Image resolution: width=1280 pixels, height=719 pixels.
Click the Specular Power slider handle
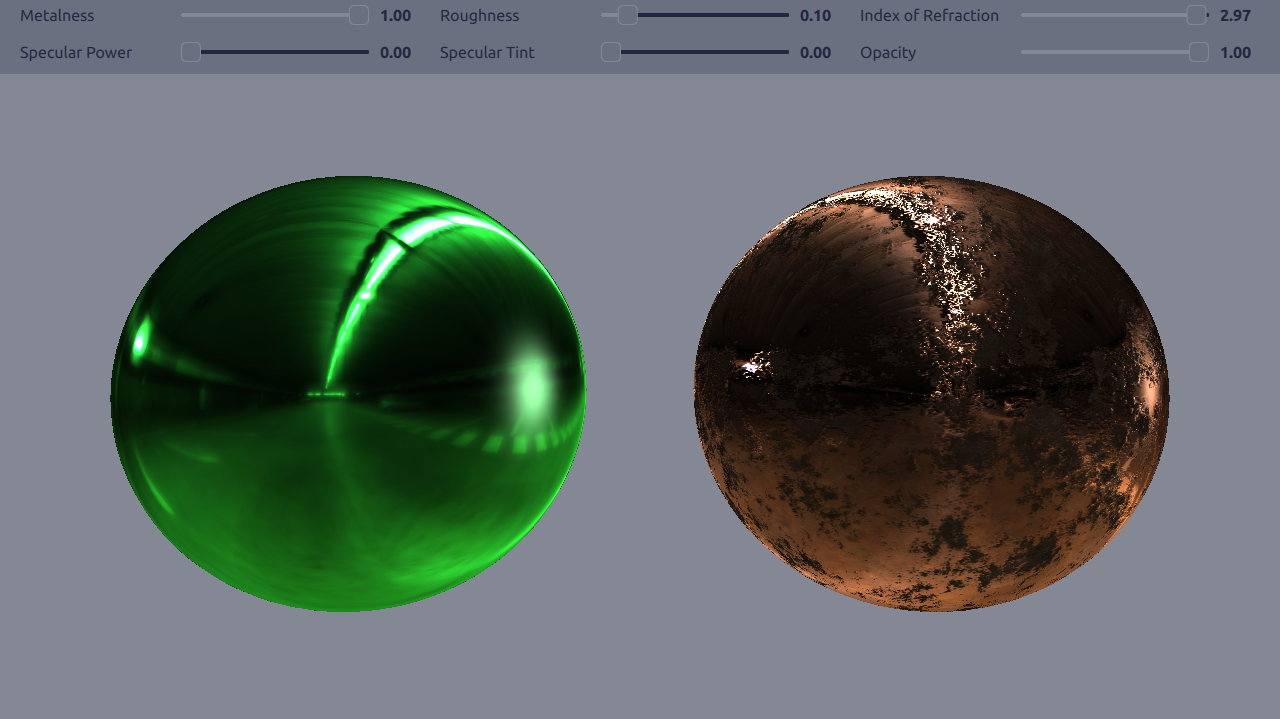coord(191,52)
